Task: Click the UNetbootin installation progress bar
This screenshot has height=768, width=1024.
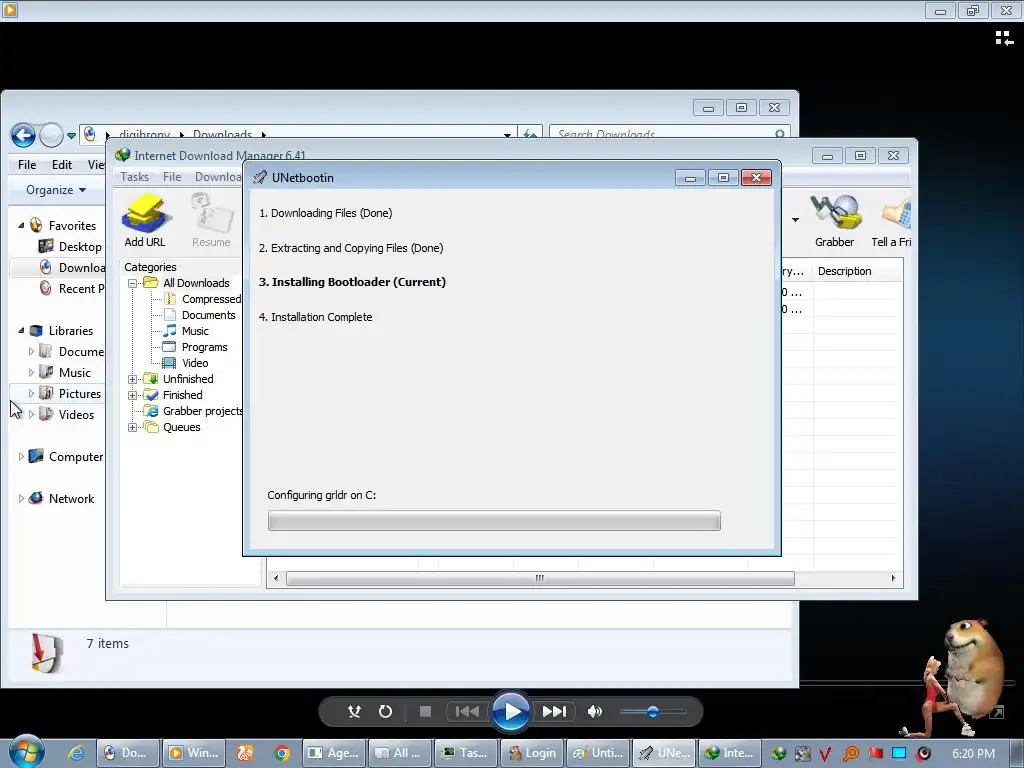Action: click(494, 520)
